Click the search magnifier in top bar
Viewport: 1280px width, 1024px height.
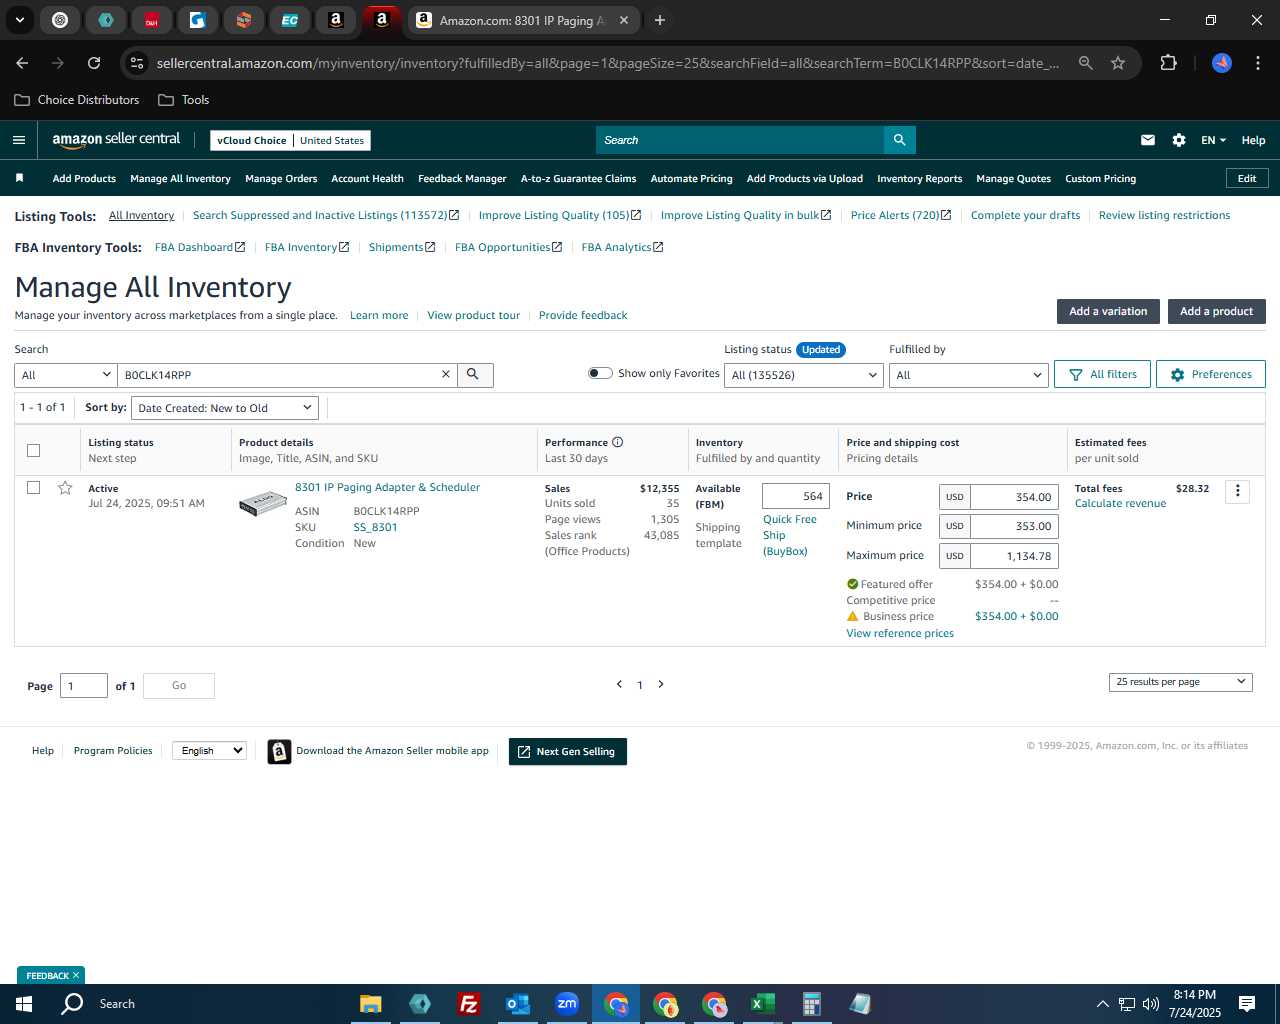click(x=899, y=140)
